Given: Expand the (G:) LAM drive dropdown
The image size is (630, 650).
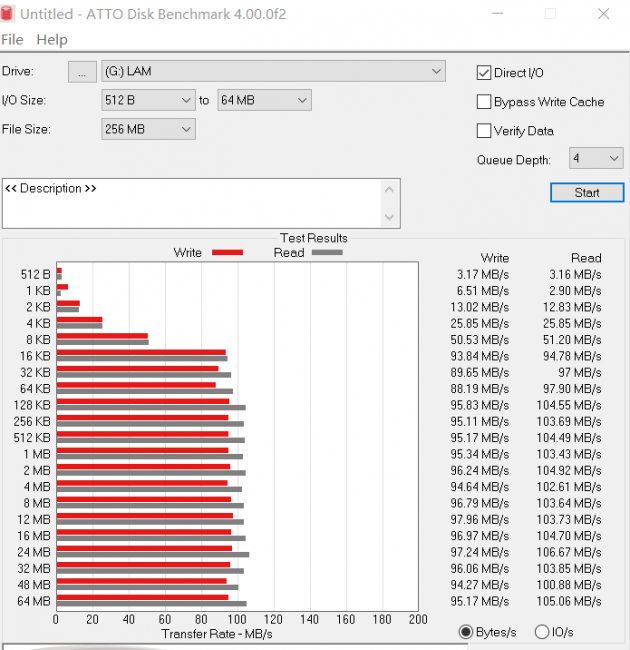Looking at the screenshot, I should (273, 71).
